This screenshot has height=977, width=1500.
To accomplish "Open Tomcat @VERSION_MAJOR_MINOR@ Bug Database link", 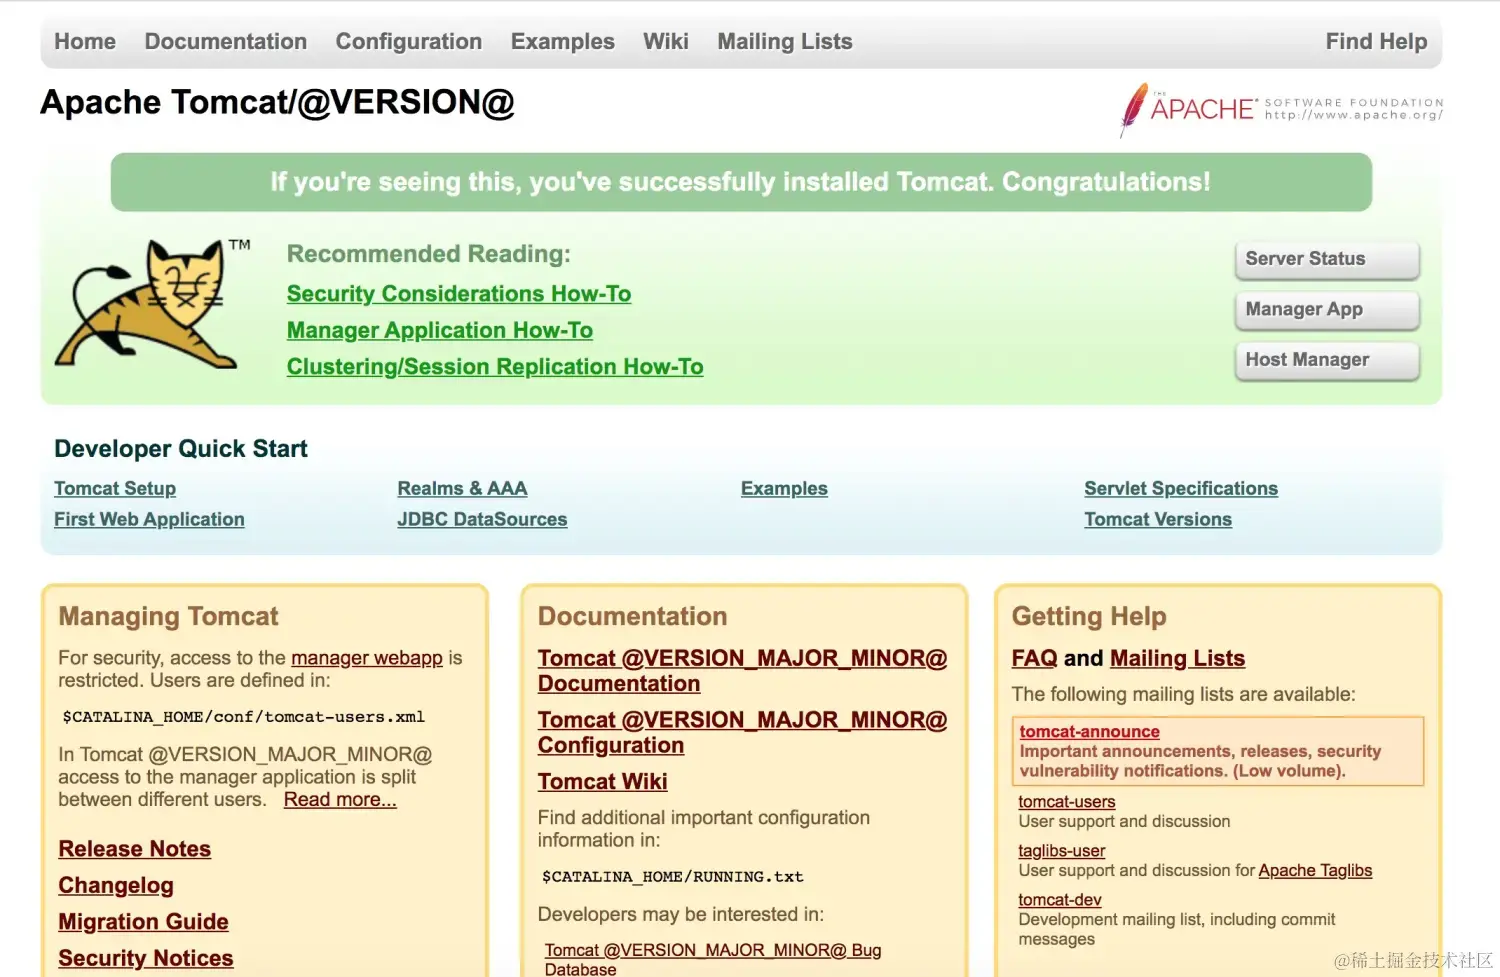I will coord(713,960).
